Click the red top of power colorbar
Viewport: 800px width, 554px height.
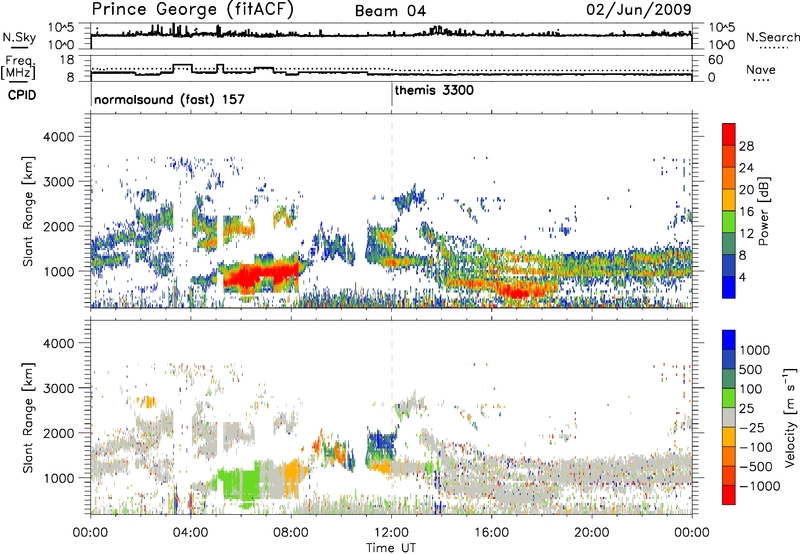click(729, 134)
